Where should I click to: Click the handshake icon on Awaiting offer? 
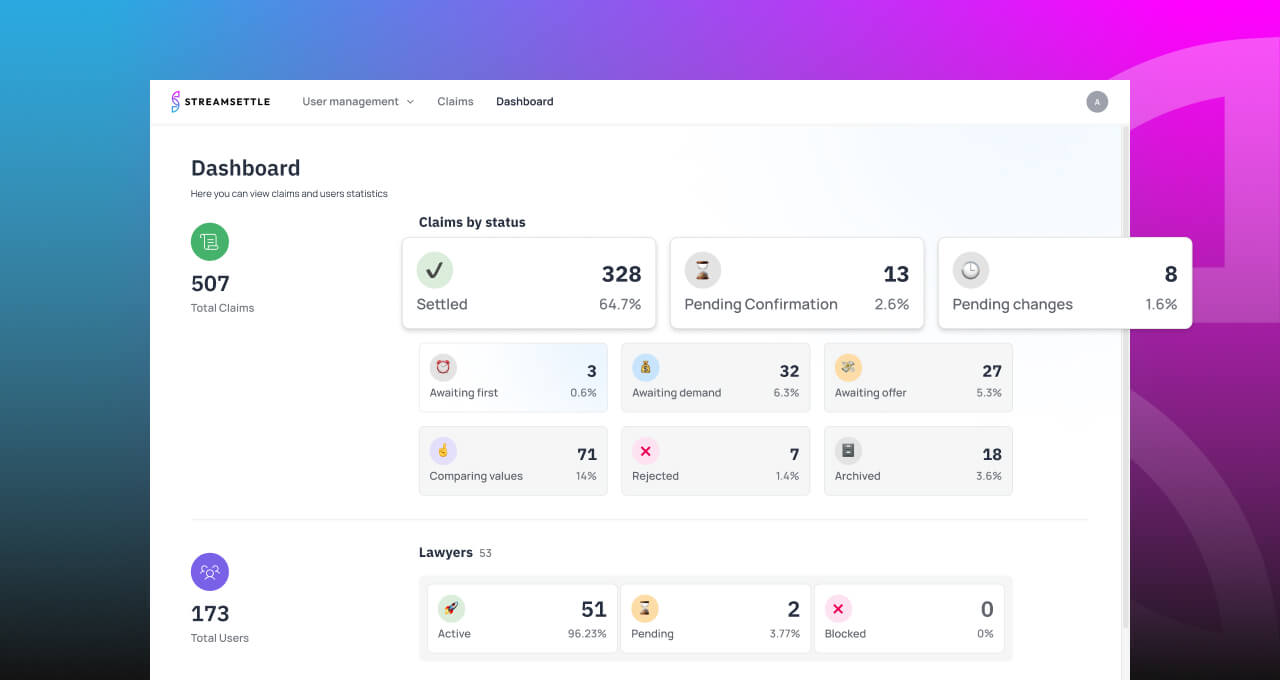848,367
